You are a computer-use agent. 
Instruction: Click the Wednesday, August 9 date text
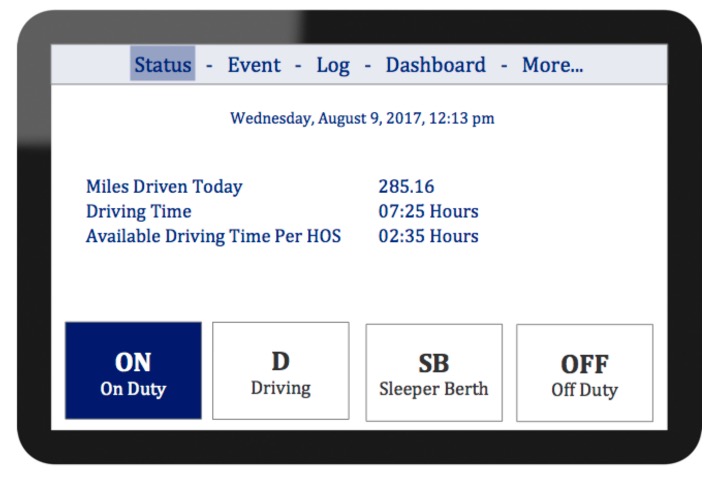click(362, 118)
